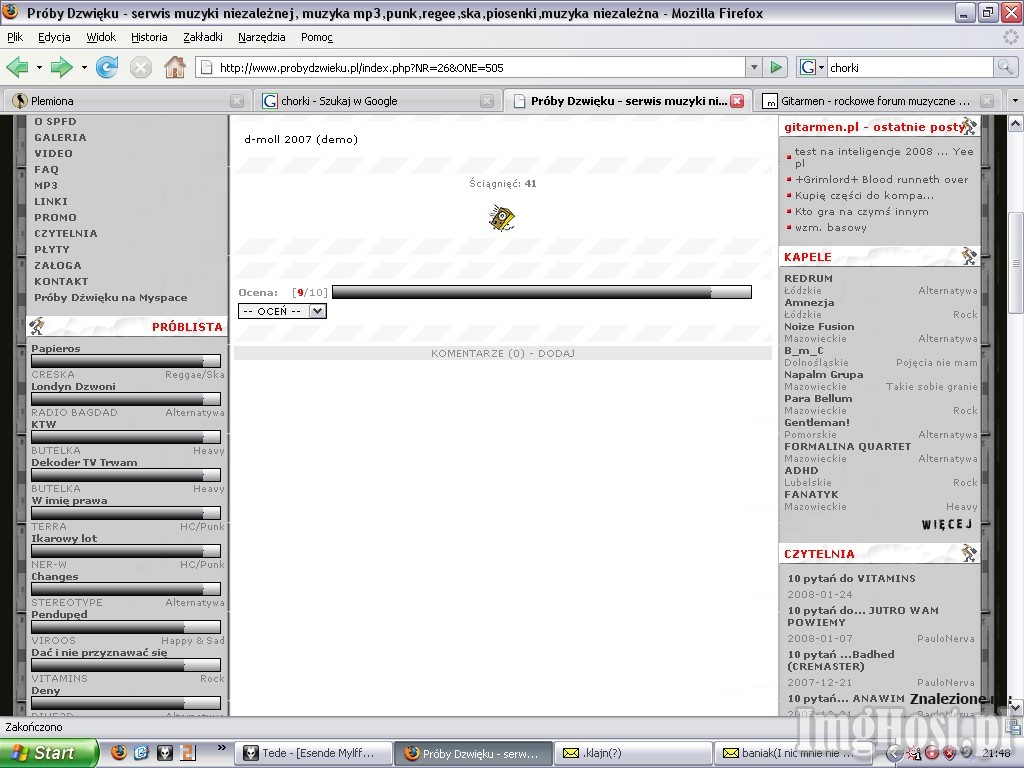This screenshot has height=768, width=1024.
Task: Close the chorki Google tab
Action: (x=487, y=101)
